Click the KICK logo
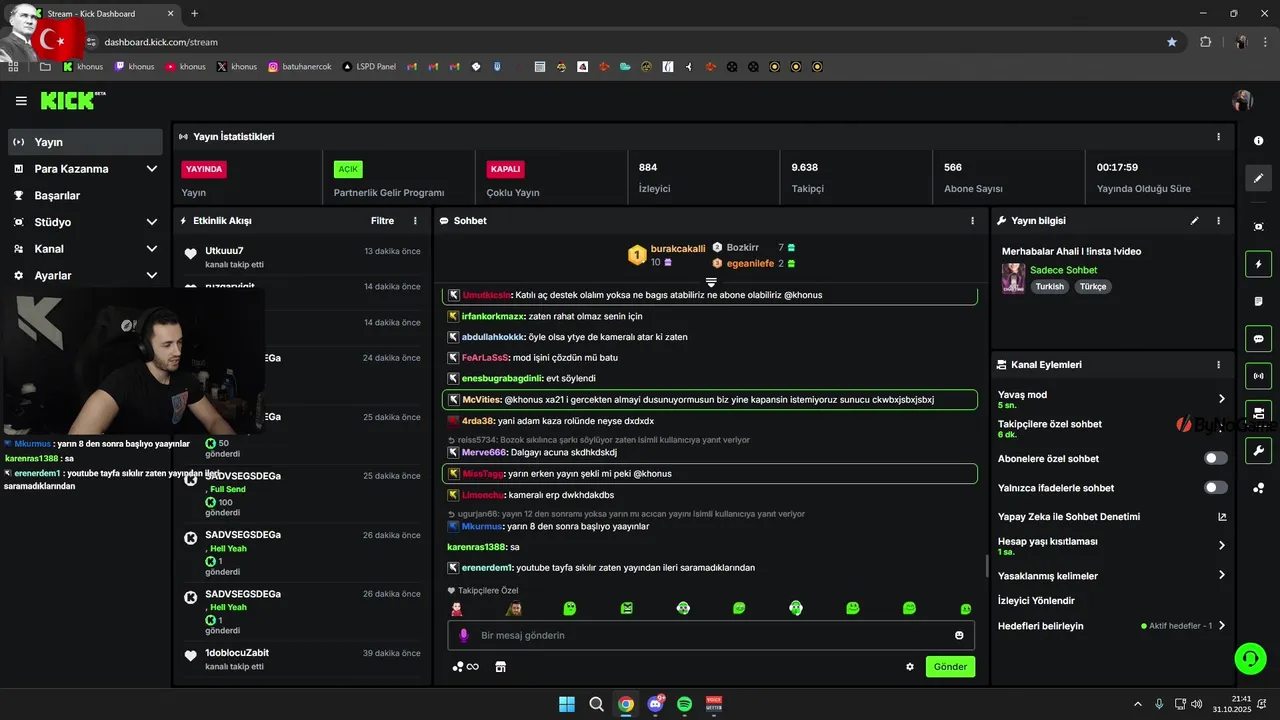The width and height of the screenshot is (1280, 720). click(x=73, y=100)
